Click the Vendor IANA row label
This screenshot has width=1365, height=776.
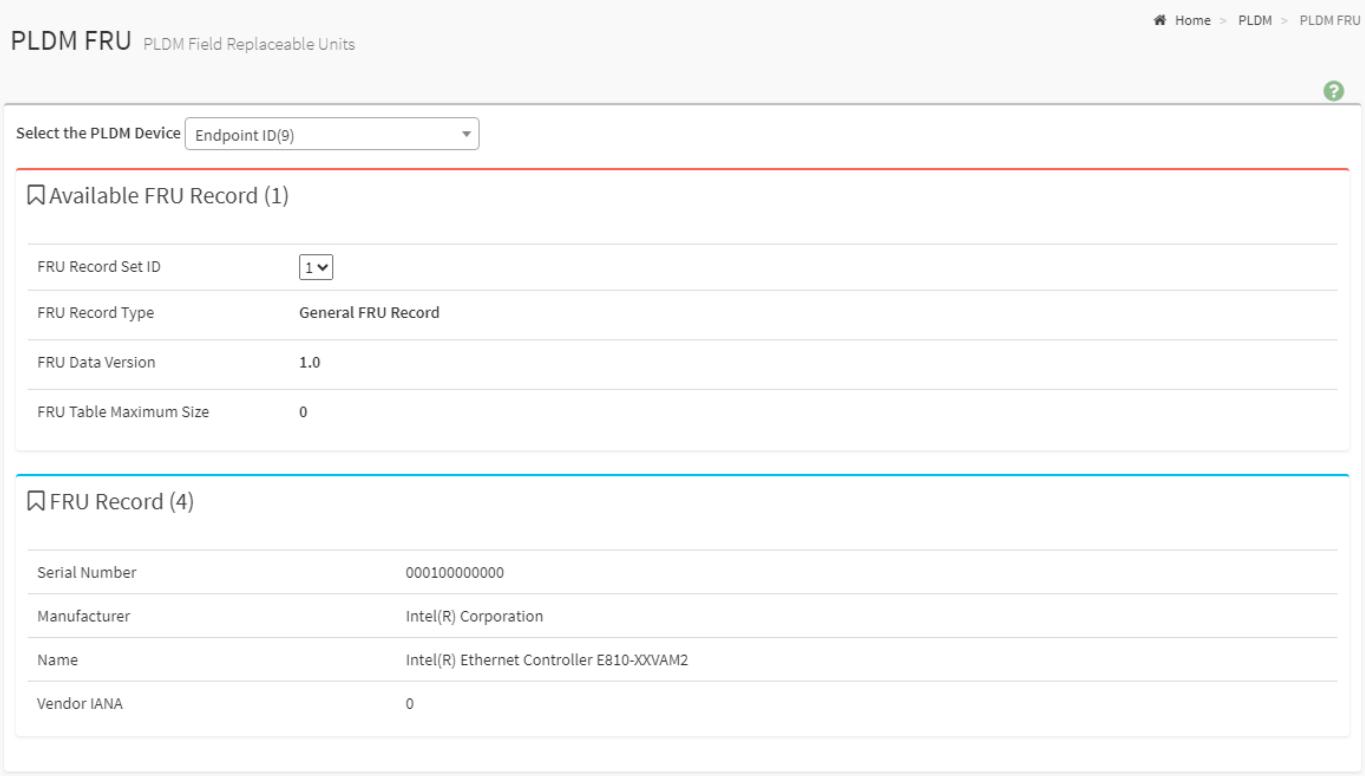(74, 704)
